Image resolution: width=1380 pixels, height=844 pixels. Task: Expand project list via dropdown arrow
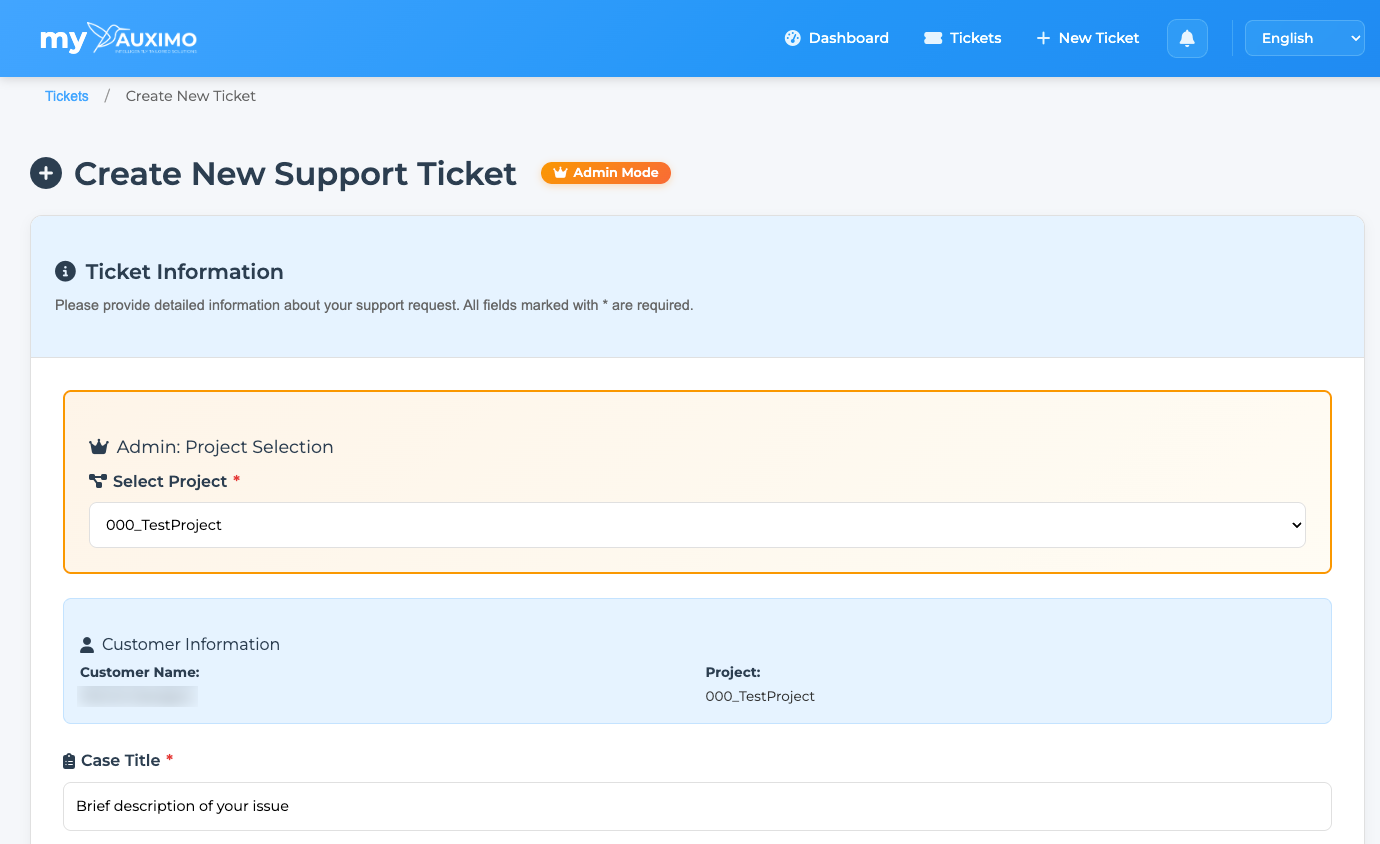(1296, 525)
